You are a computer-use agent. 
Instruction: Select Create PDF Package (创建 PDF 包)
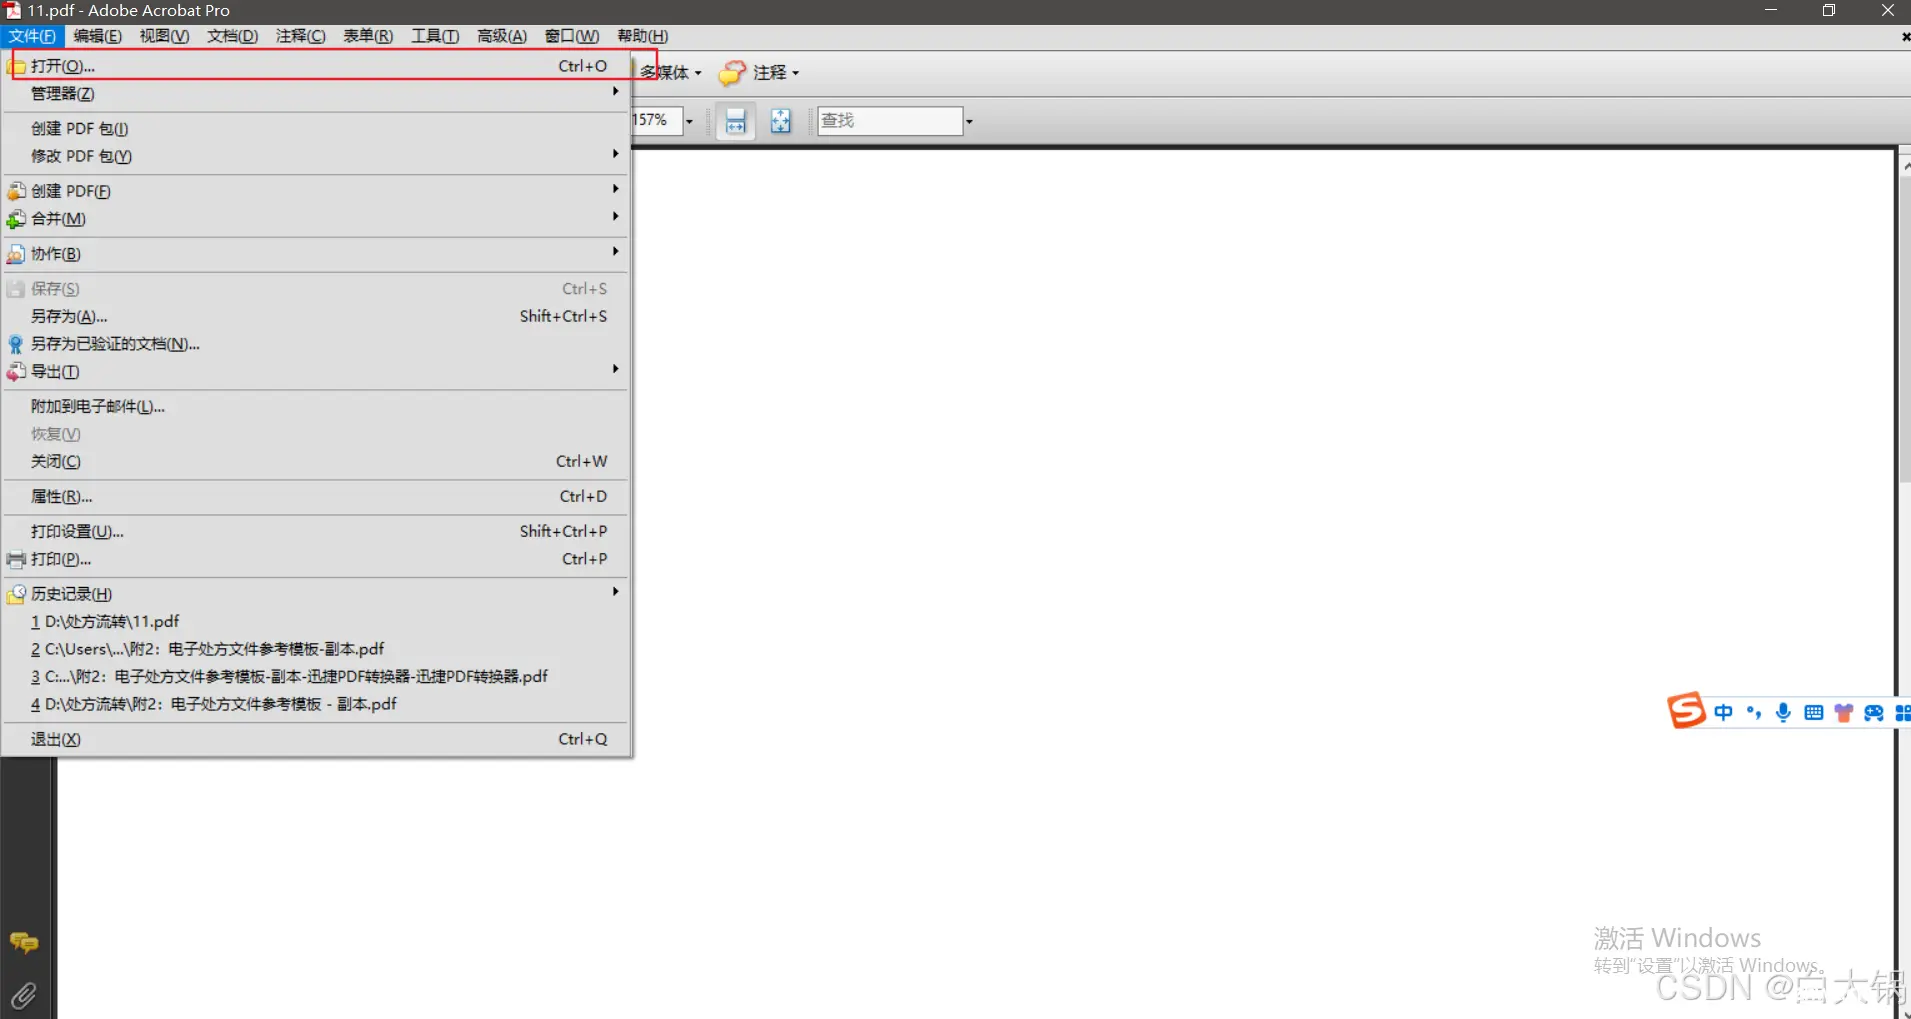coord(316,128)
